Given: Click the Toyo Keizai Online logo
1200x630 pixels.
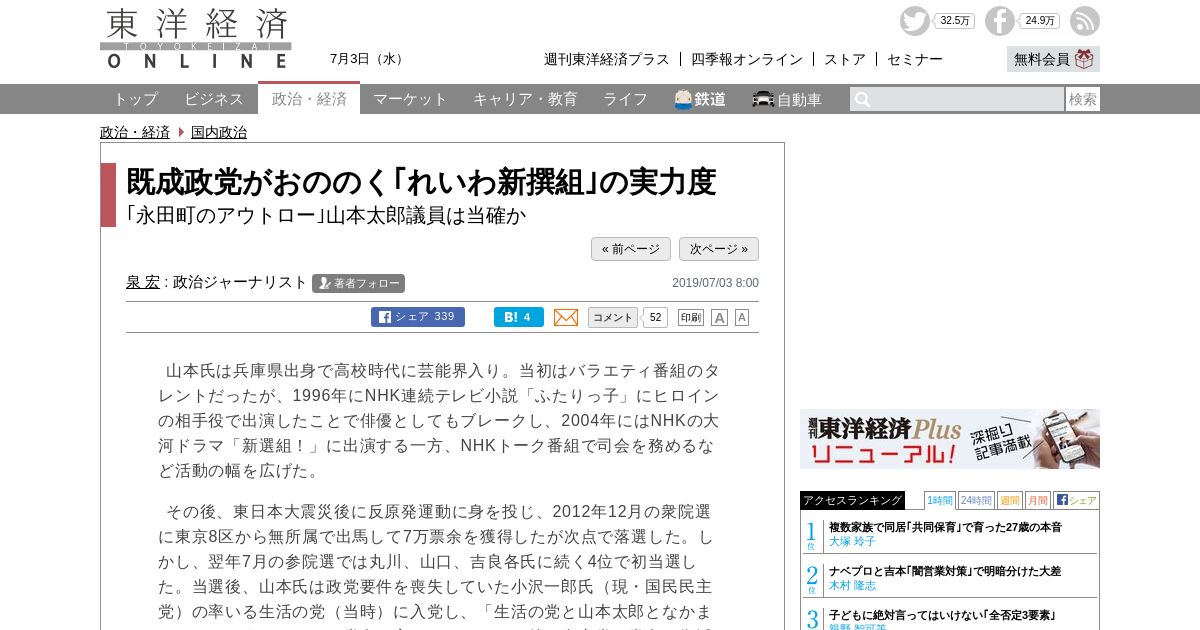Looking at the screenshot, I should point(196,39).
